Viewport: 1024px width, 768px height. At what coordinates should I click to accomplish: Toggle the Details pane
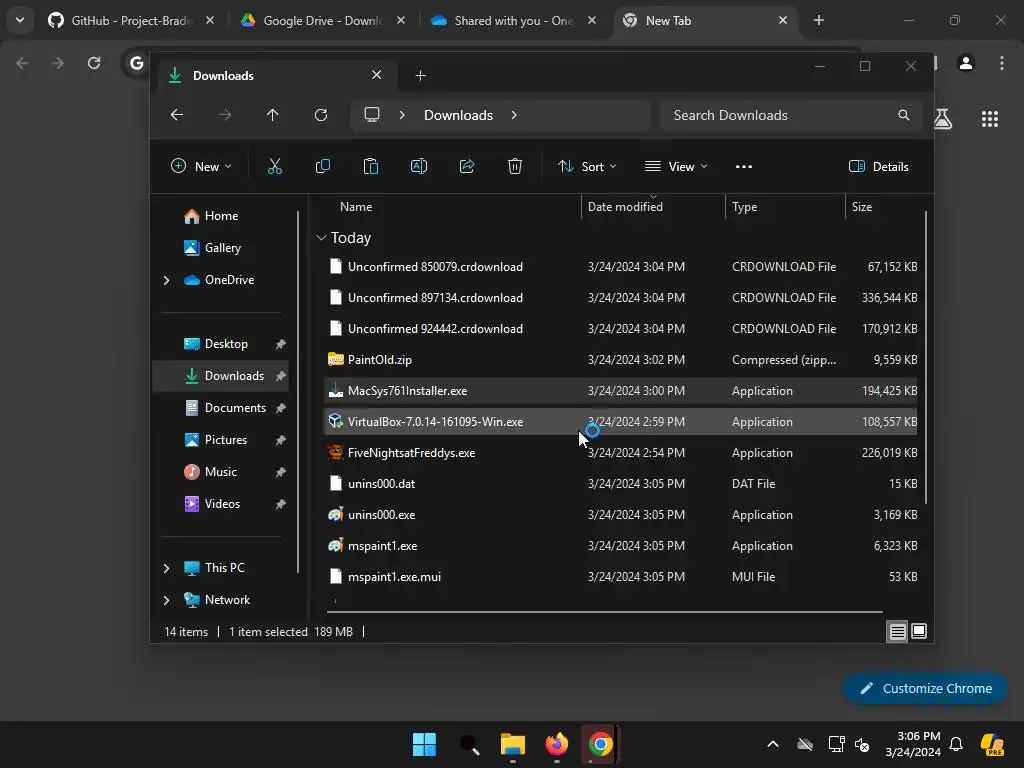point(879,167)
